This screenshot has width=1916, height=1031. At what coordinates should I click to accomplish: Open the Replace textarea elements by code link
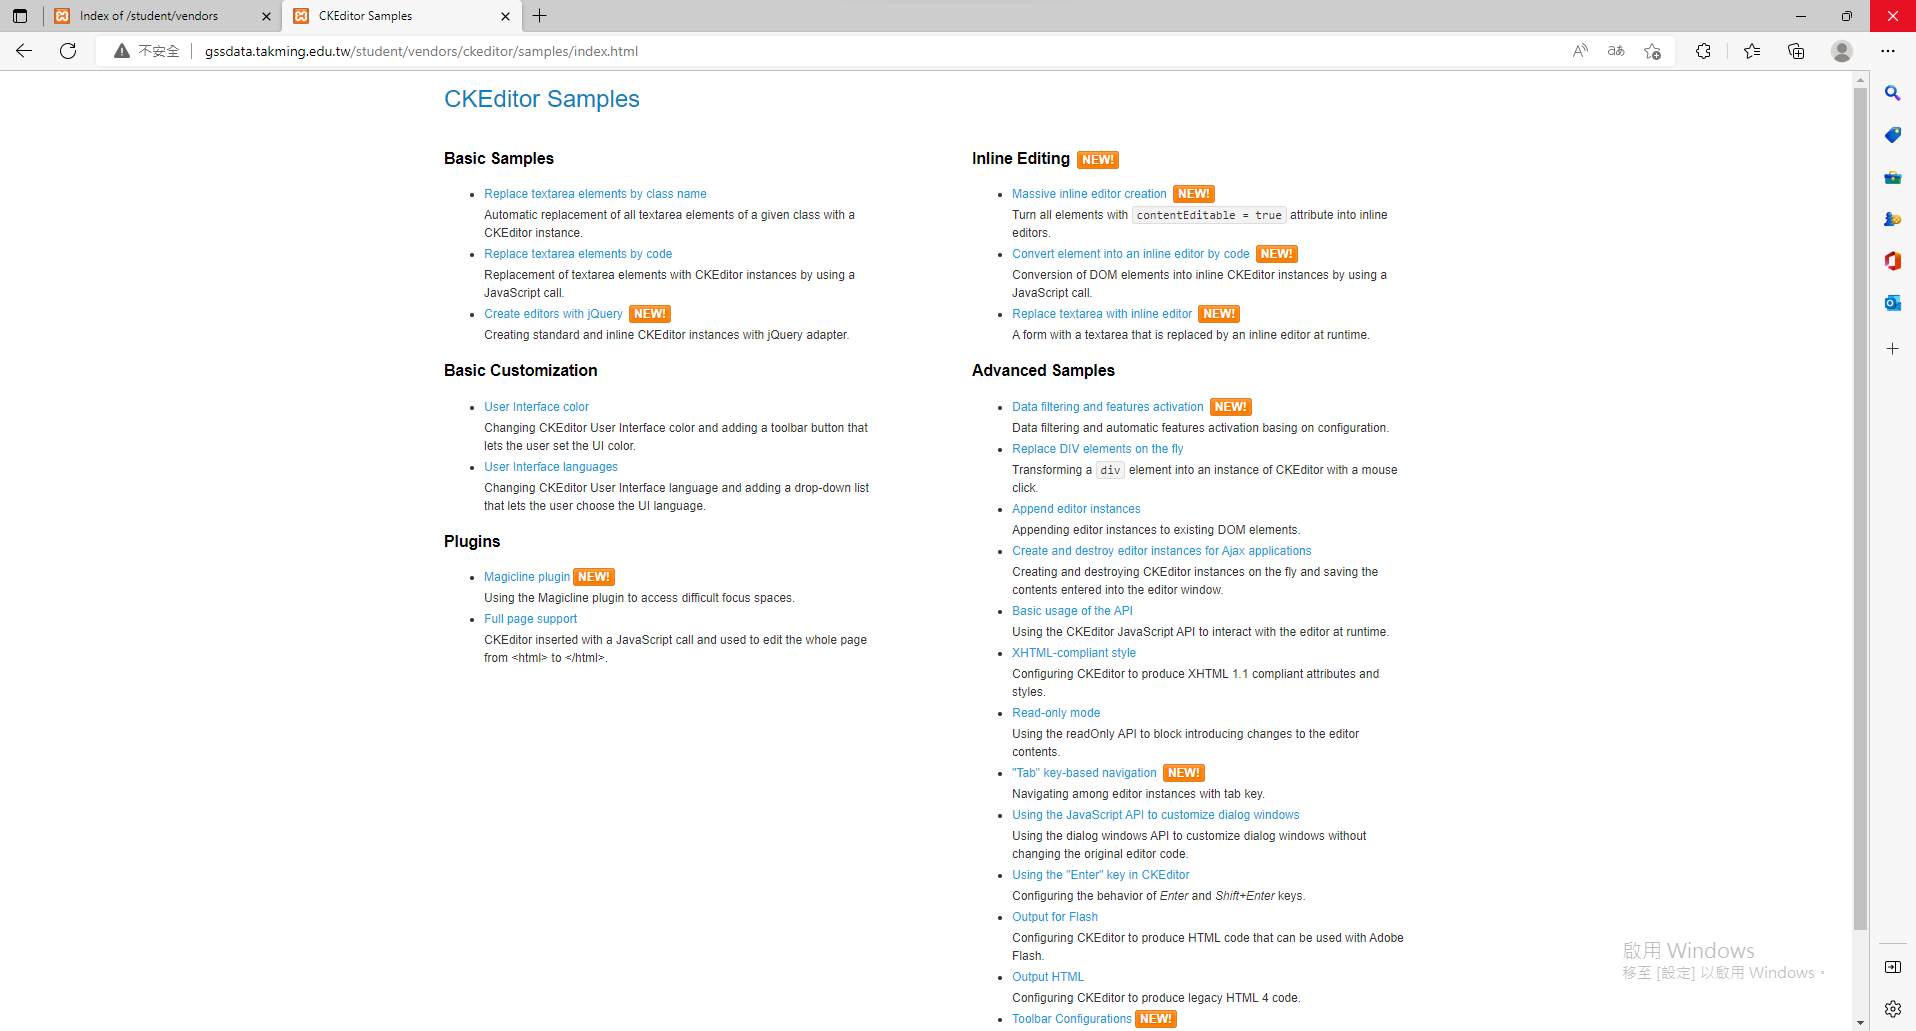click(x=578, y=254)
